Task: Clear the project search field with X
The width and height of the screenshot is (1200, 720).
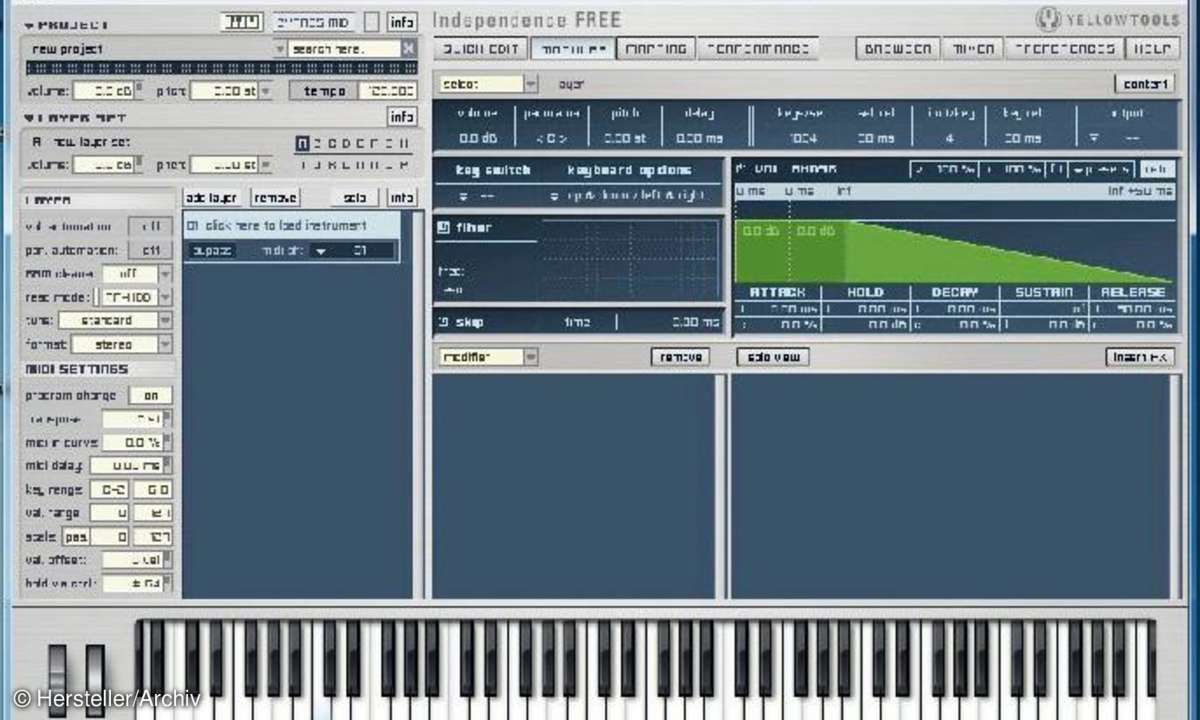Action: click(x=408, y=48)
